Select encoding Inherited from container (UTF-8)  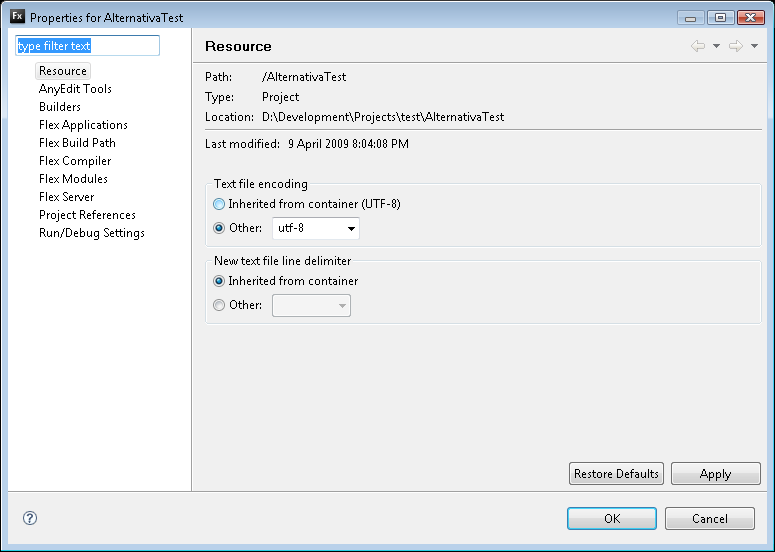(x=220, y=204)
